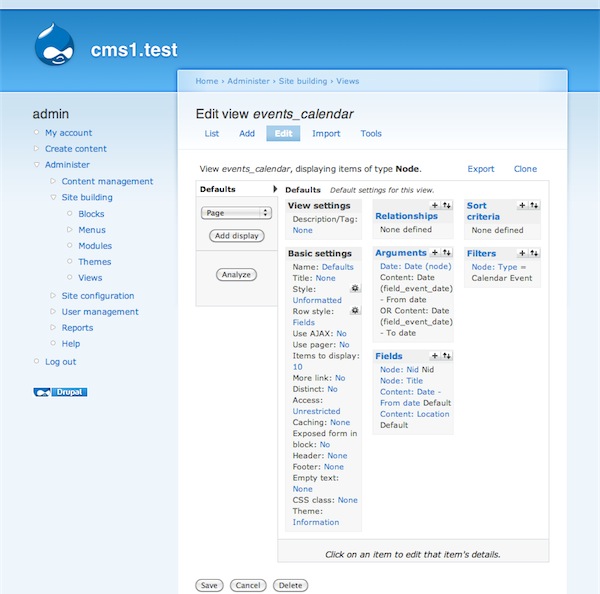The image size is (600, 594).
Task: Switch to the Import tab
Action: tap(326, 133)
